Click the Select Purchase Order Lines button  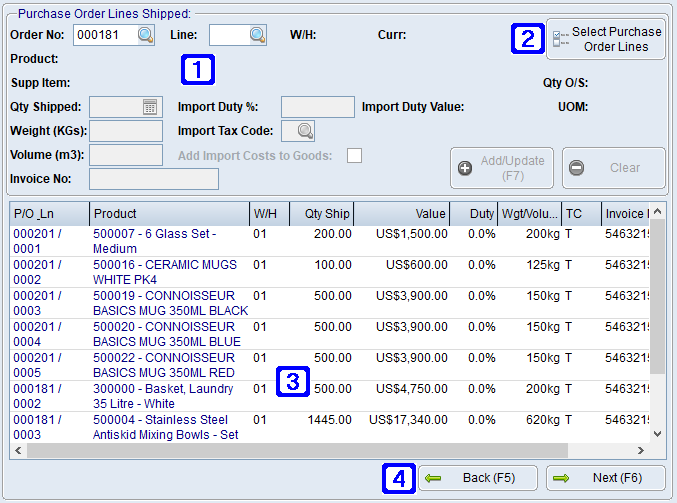605,39
